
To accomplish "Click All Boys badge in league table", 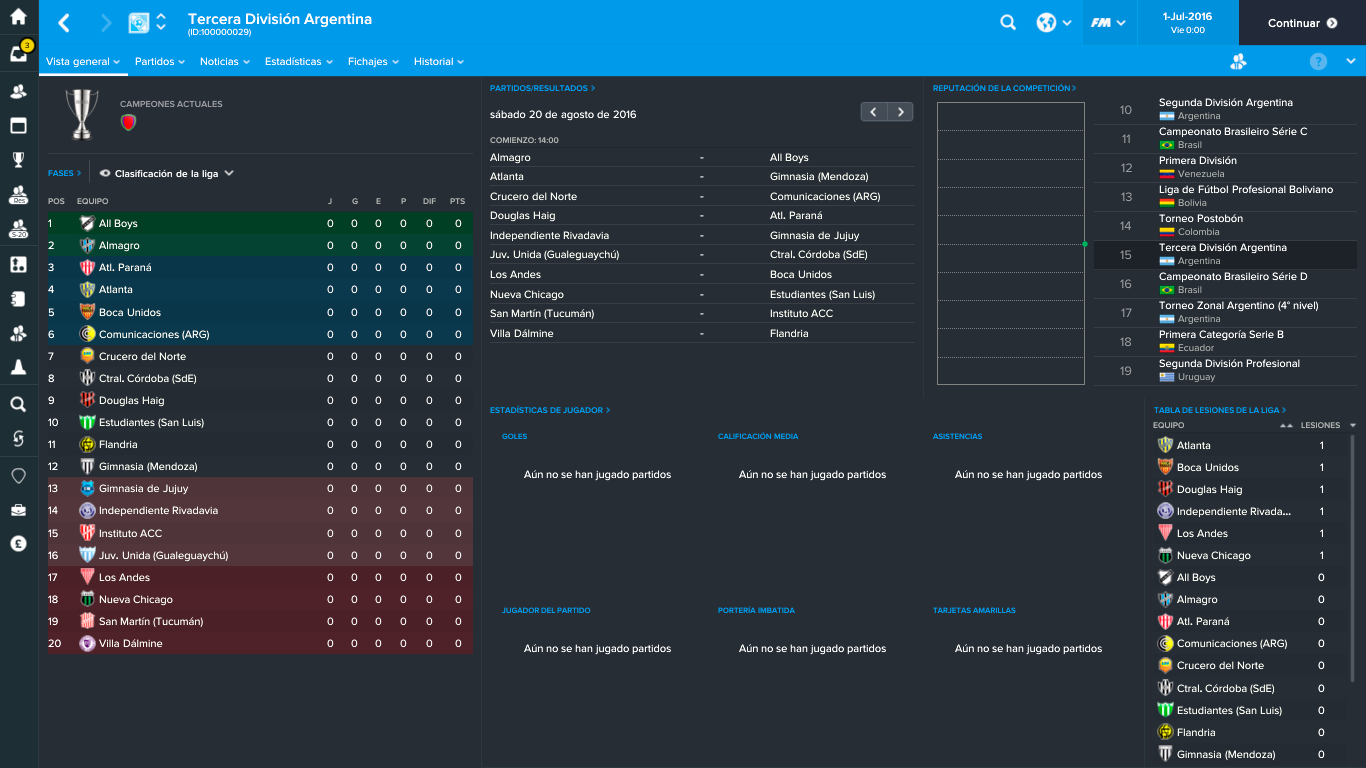I will pyautogui.click(x=87, y=223).
